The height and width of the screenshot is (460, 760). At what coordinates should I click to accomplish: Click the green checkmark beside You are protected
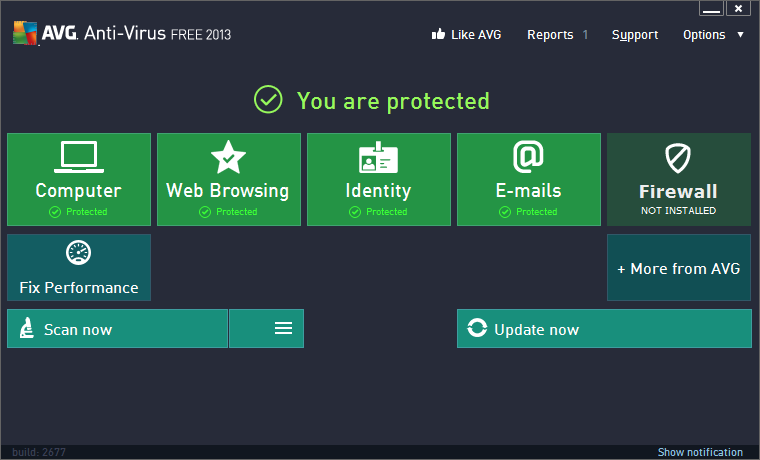pyautogui.click(x=268, y=100)
